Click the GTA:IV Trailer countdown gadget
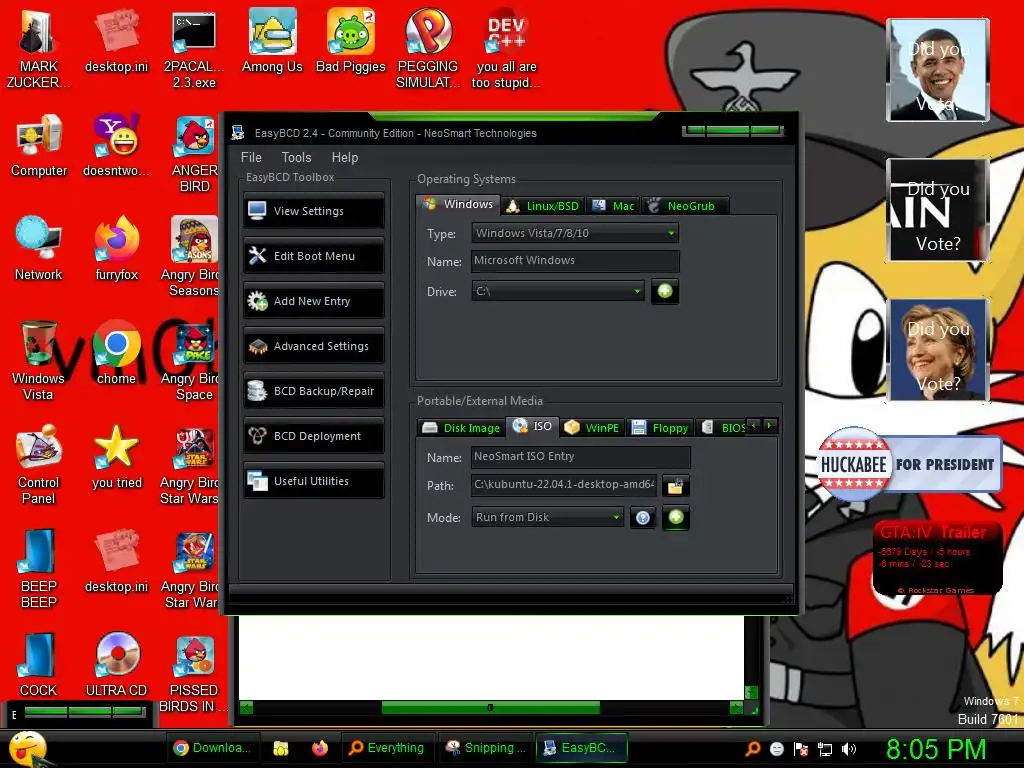The image size is (1024, 768). click(x=937, y=558)
